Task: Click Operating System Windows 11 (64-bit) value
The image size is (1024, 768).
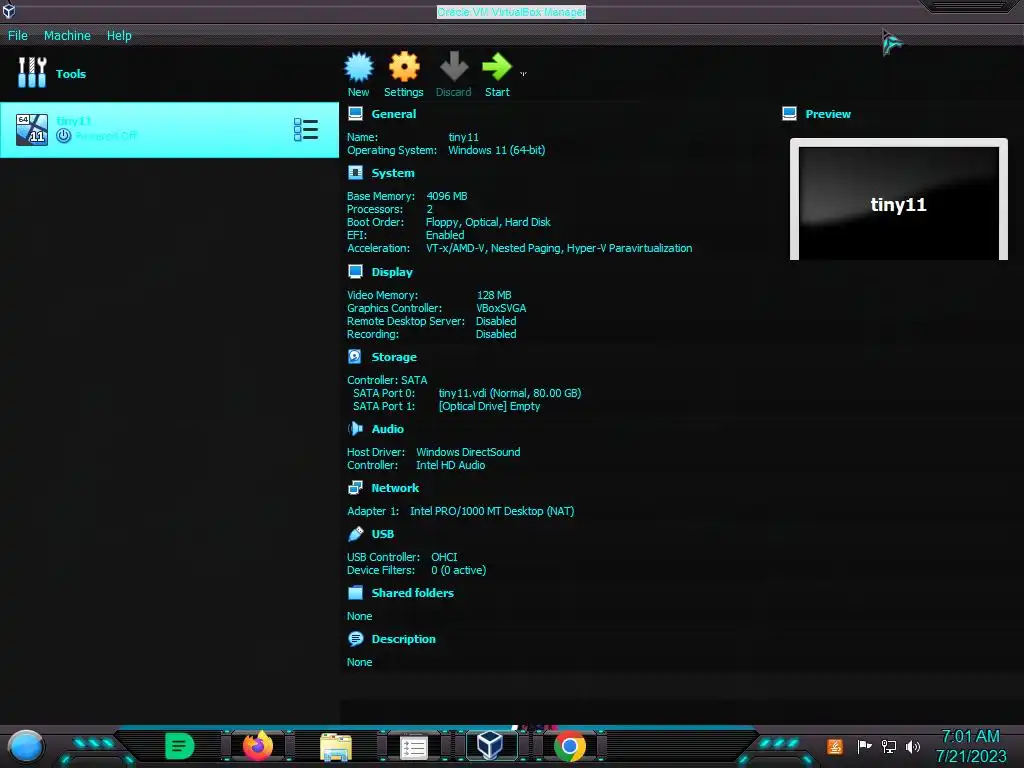Action: [496, 150]
